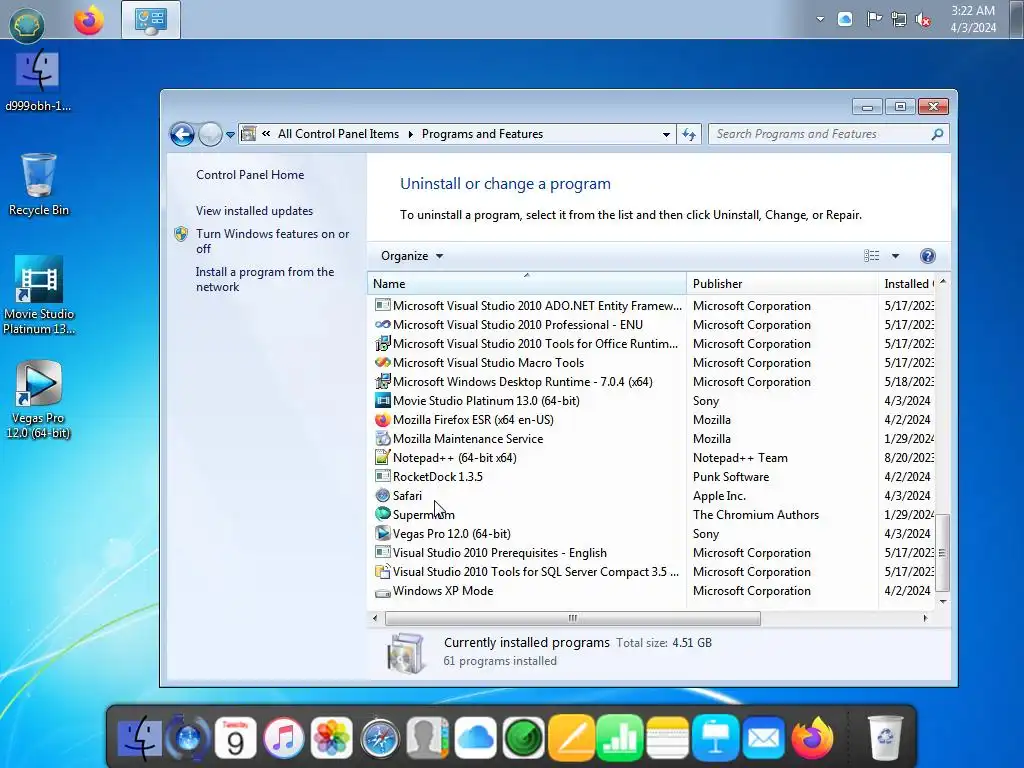Viewport: 1024px width, 768px height.
Task: Go back with the blue arrow button
Action: point(182,135)
